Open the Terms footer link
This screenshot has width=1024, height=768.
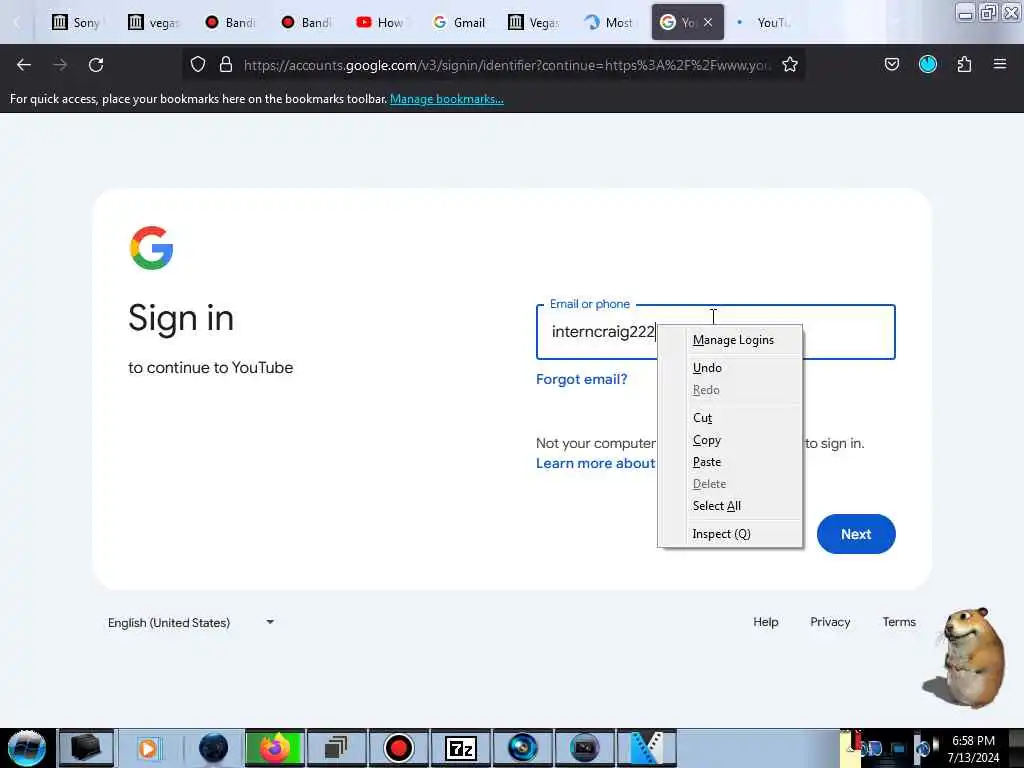pyautogui.click(x=899, y=622)
